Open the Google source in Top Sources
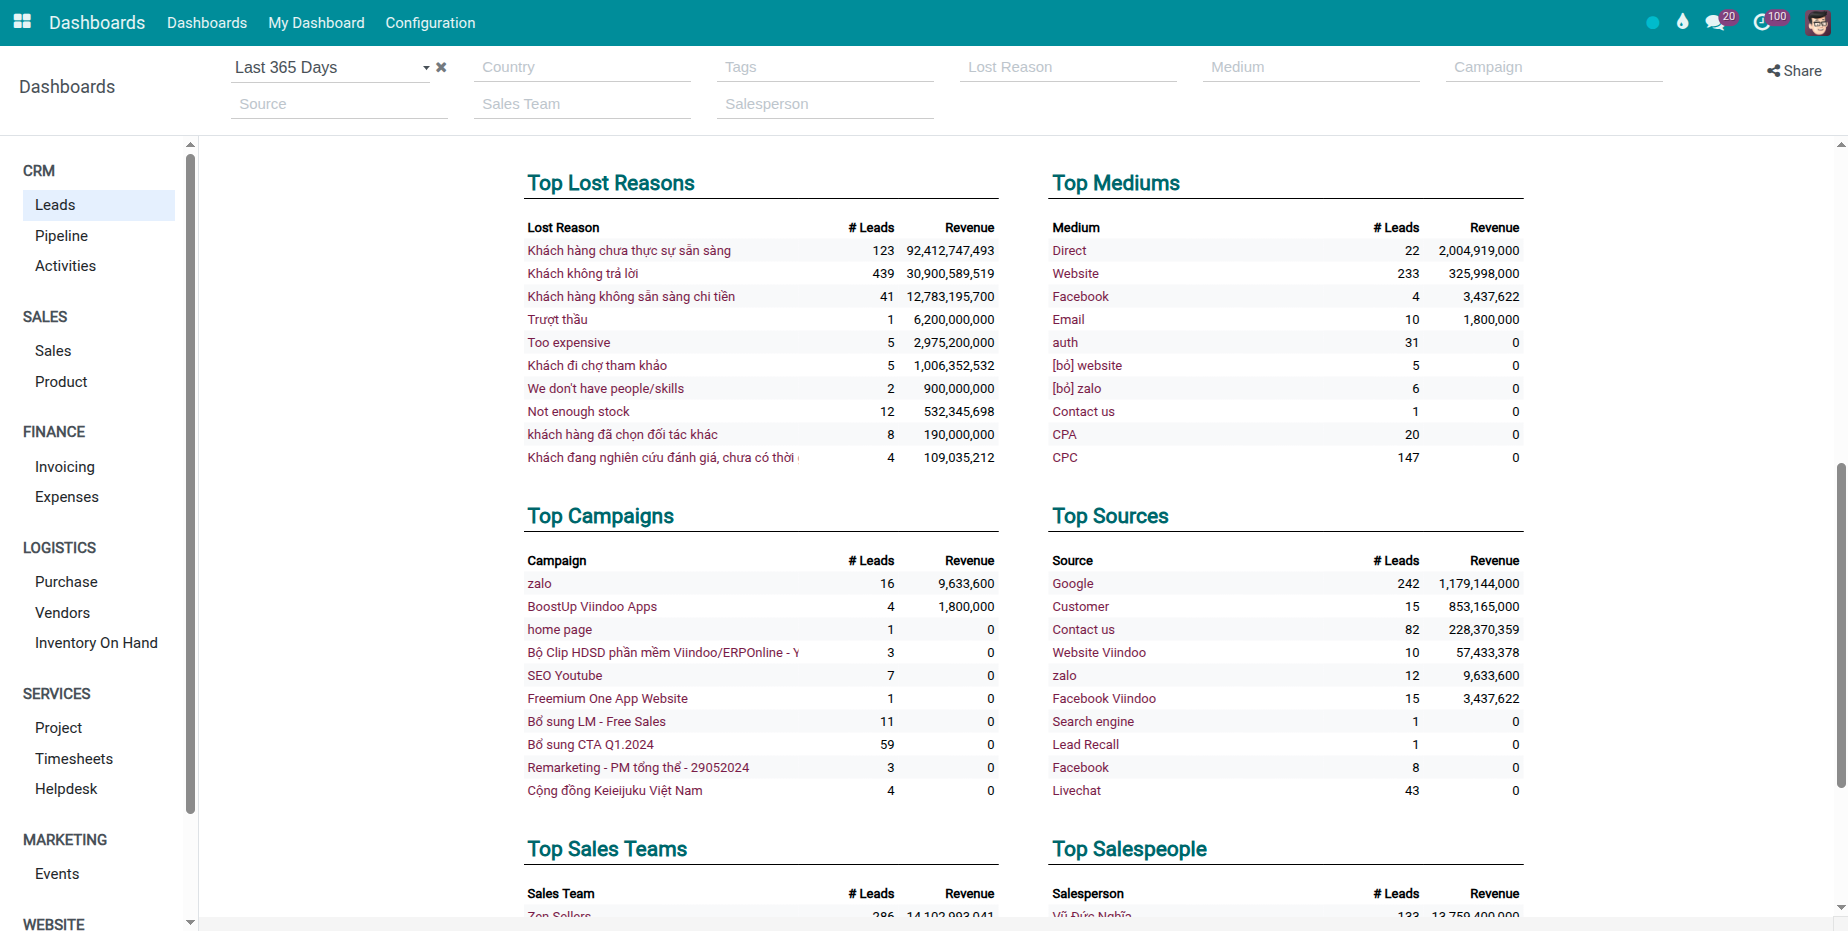Image resolution: width=1848 pixels, height=931 pixels. (1072, 583)
